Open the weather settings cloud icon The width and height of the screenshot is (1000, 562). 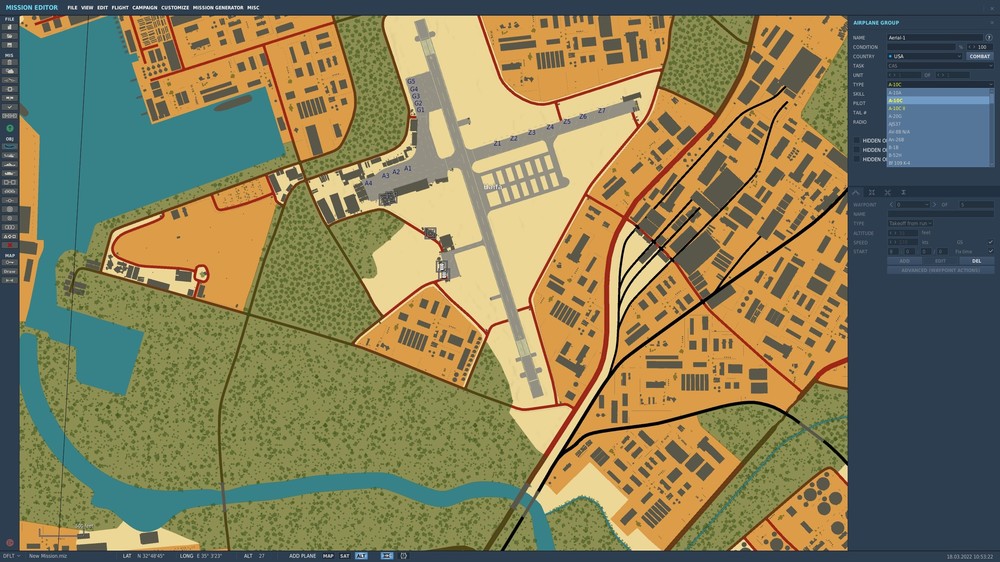pos(10,71)
